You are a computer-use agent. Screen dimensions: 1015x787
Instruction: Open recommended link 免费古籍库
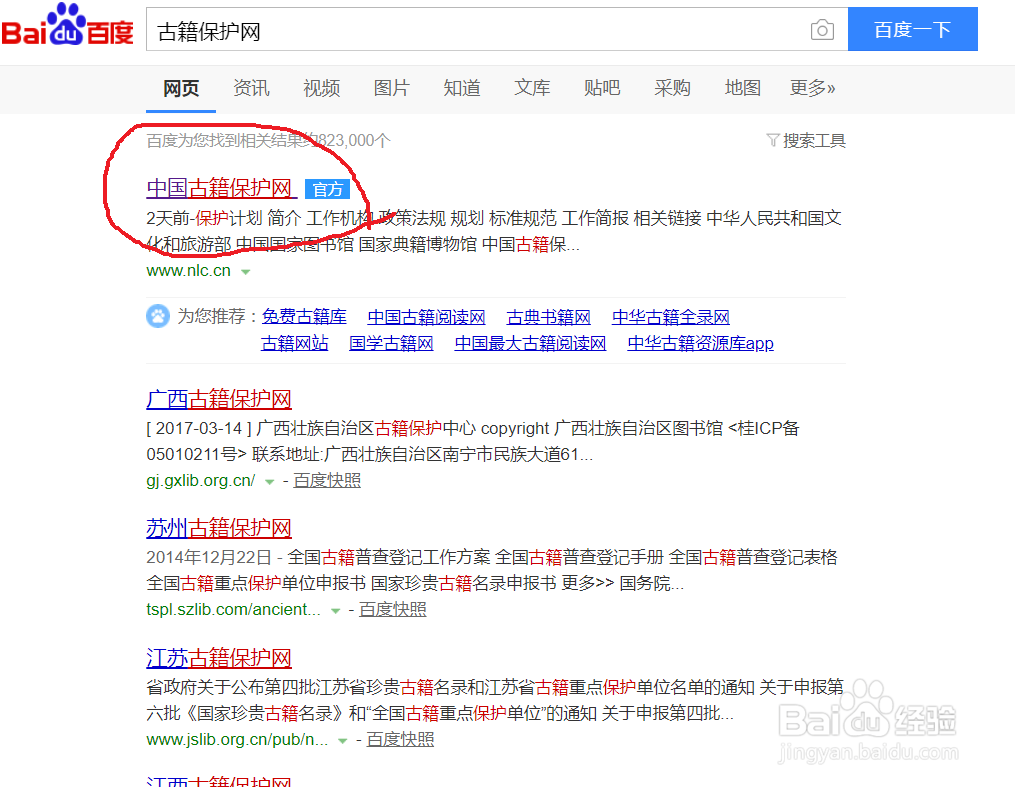(304, 317)
